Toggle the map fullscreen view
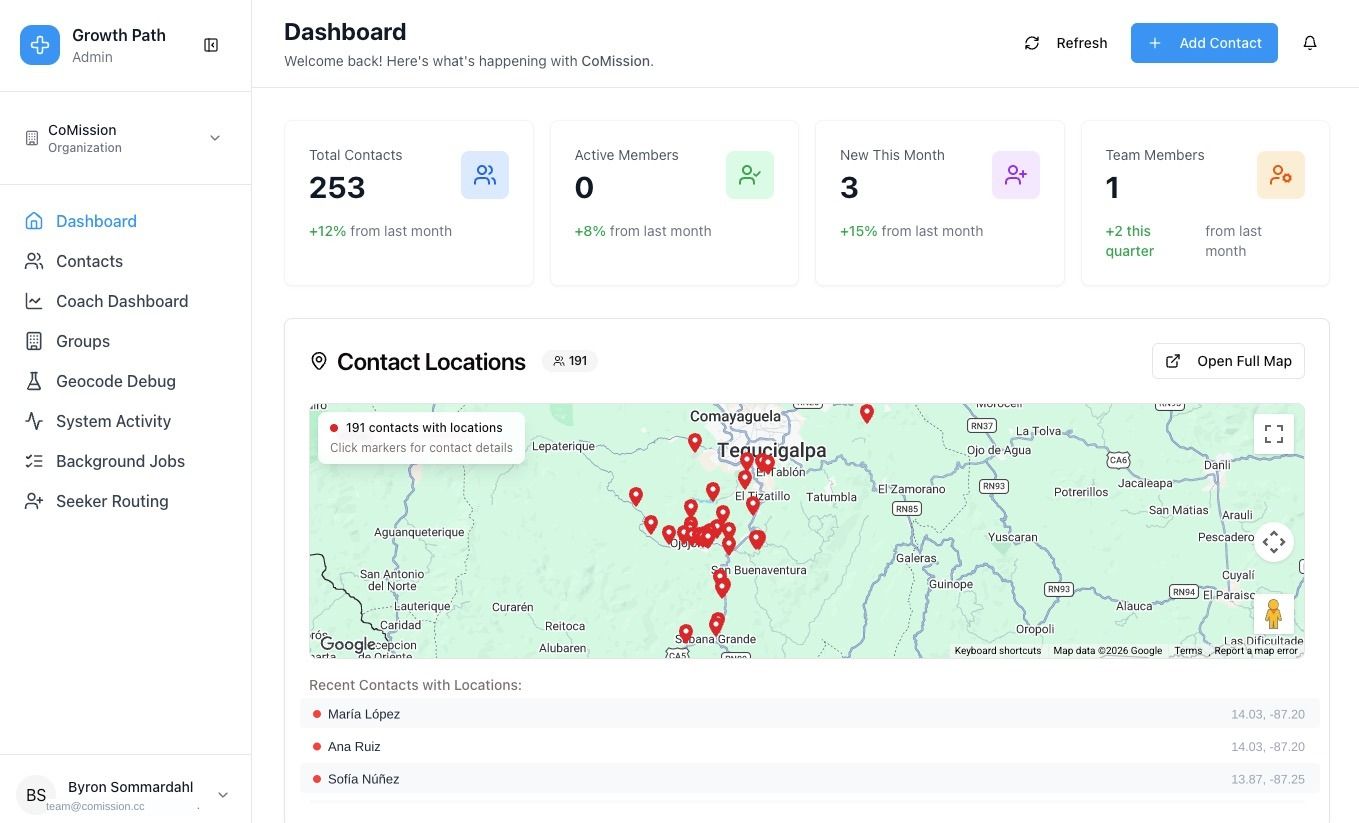The width and height of the screenshot is (1359, 823). tap(1274, 434)
